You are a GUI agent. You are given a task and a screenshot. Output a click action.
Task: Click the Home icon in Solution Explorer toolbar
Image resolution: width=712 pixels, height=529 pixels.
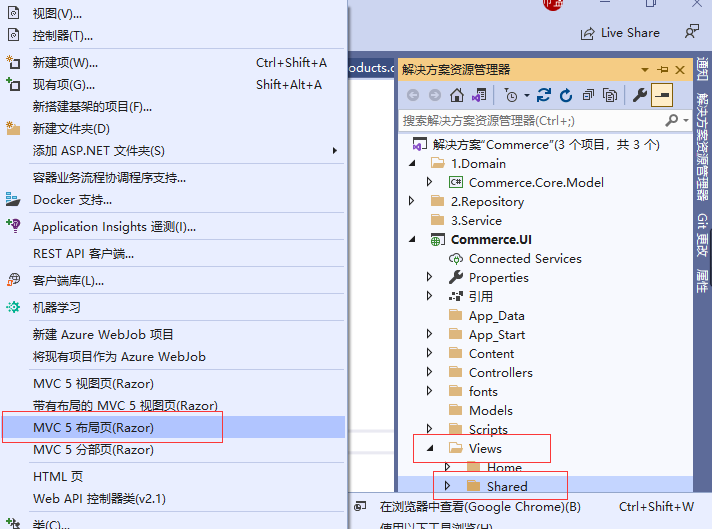pos(457,95)
